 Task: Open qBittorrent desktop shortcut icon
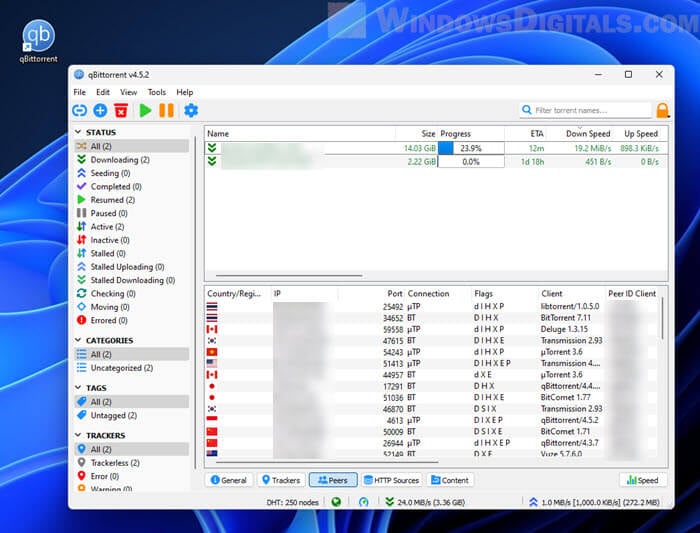(39, 41)
